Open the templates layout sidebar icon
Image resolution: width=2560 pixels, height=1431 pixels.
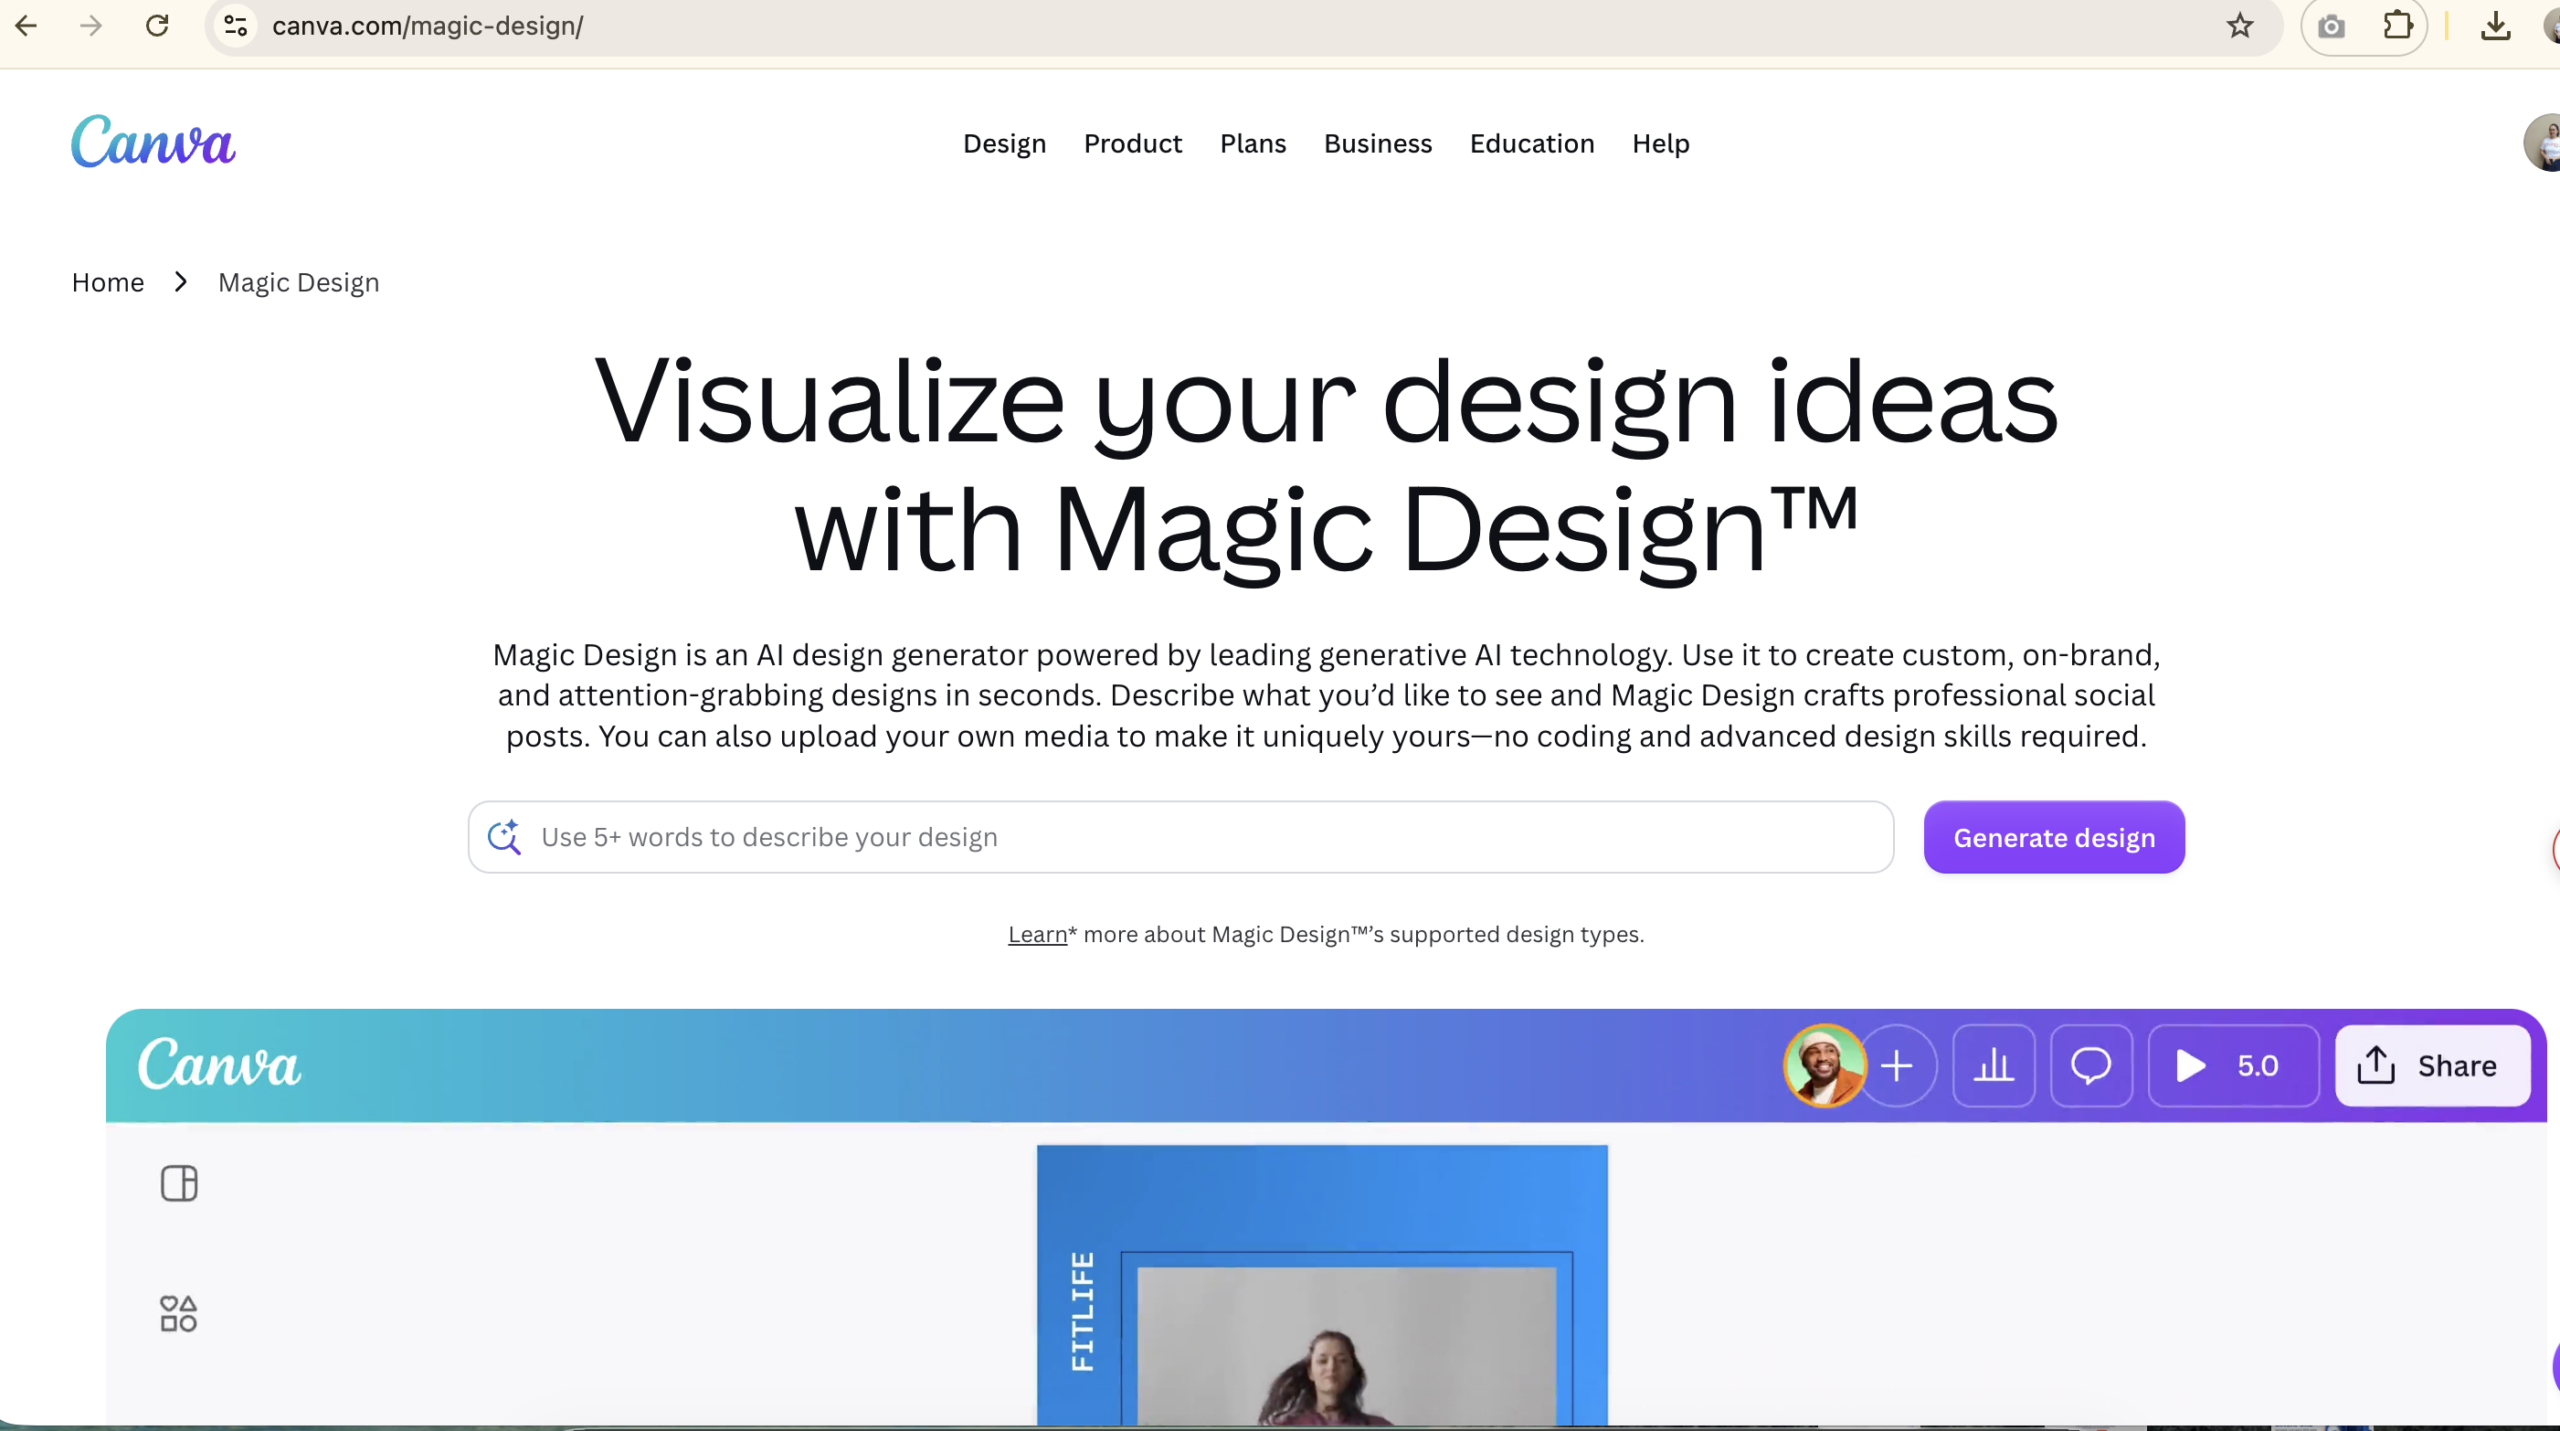click(x=179, y=1184)
